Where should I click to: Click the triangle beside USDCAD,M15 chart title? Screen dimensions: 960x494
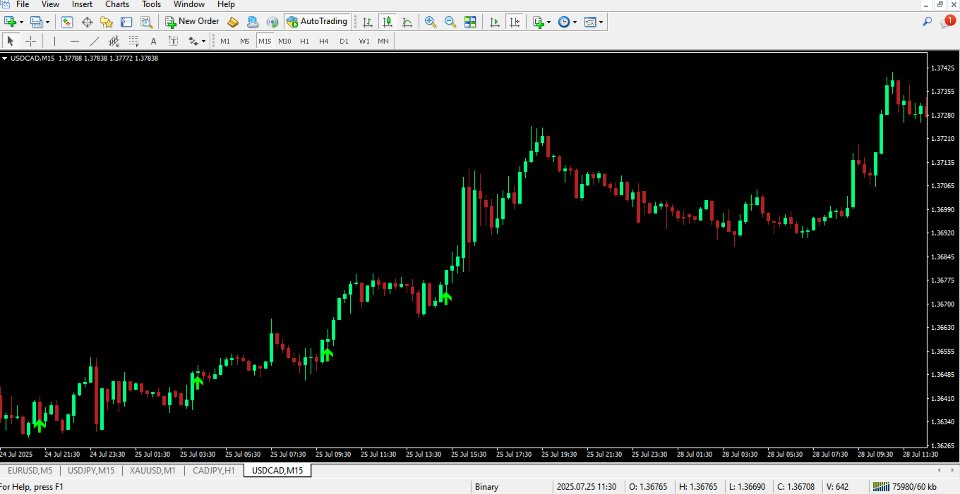5,59
